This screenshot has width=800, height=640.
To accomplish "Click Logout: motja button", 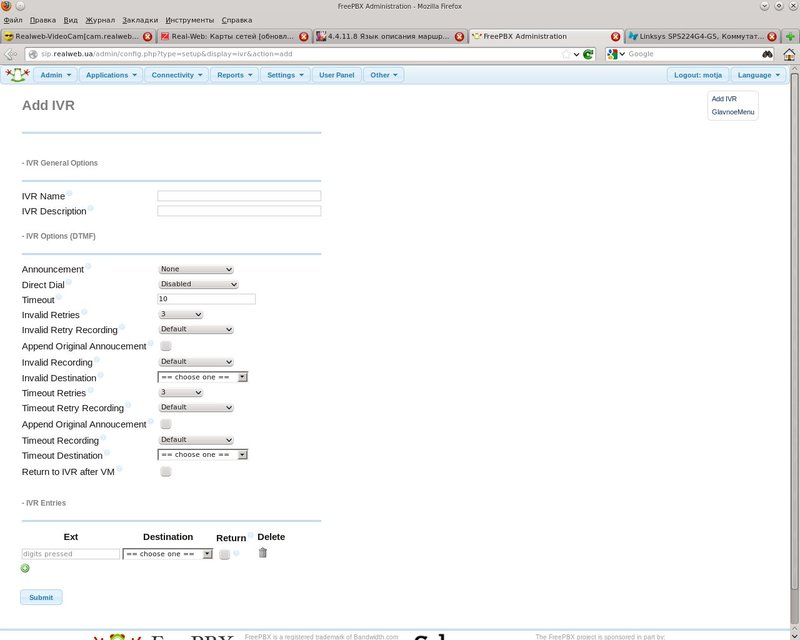I will pos(698,75).
